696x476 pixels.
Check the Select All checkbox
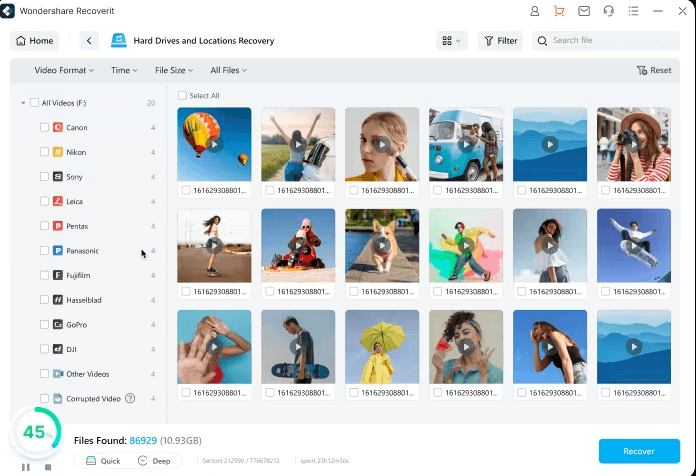182,95
